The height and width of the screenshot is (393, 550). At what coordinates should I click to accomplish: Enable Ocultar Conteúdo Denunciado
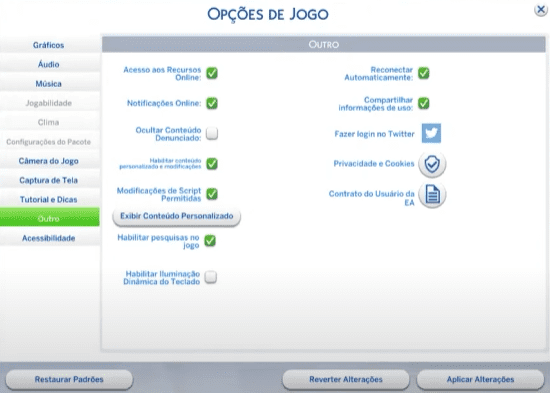click(x=212, y=133)
